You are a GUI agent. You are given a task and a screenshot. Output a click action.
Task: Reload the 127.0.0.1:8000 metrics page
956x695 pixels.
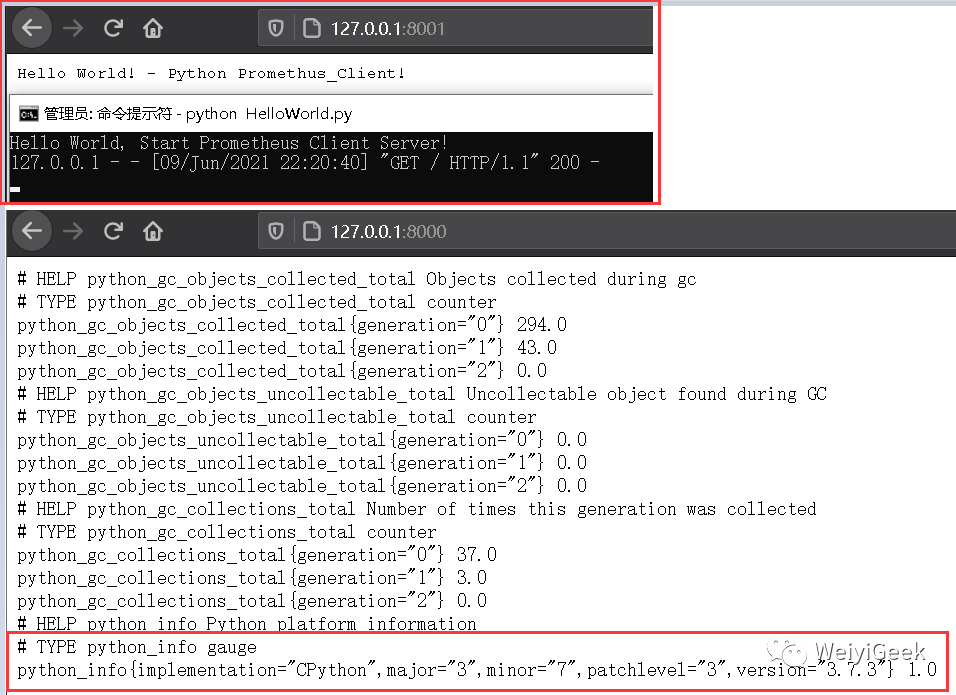(113, 231)
